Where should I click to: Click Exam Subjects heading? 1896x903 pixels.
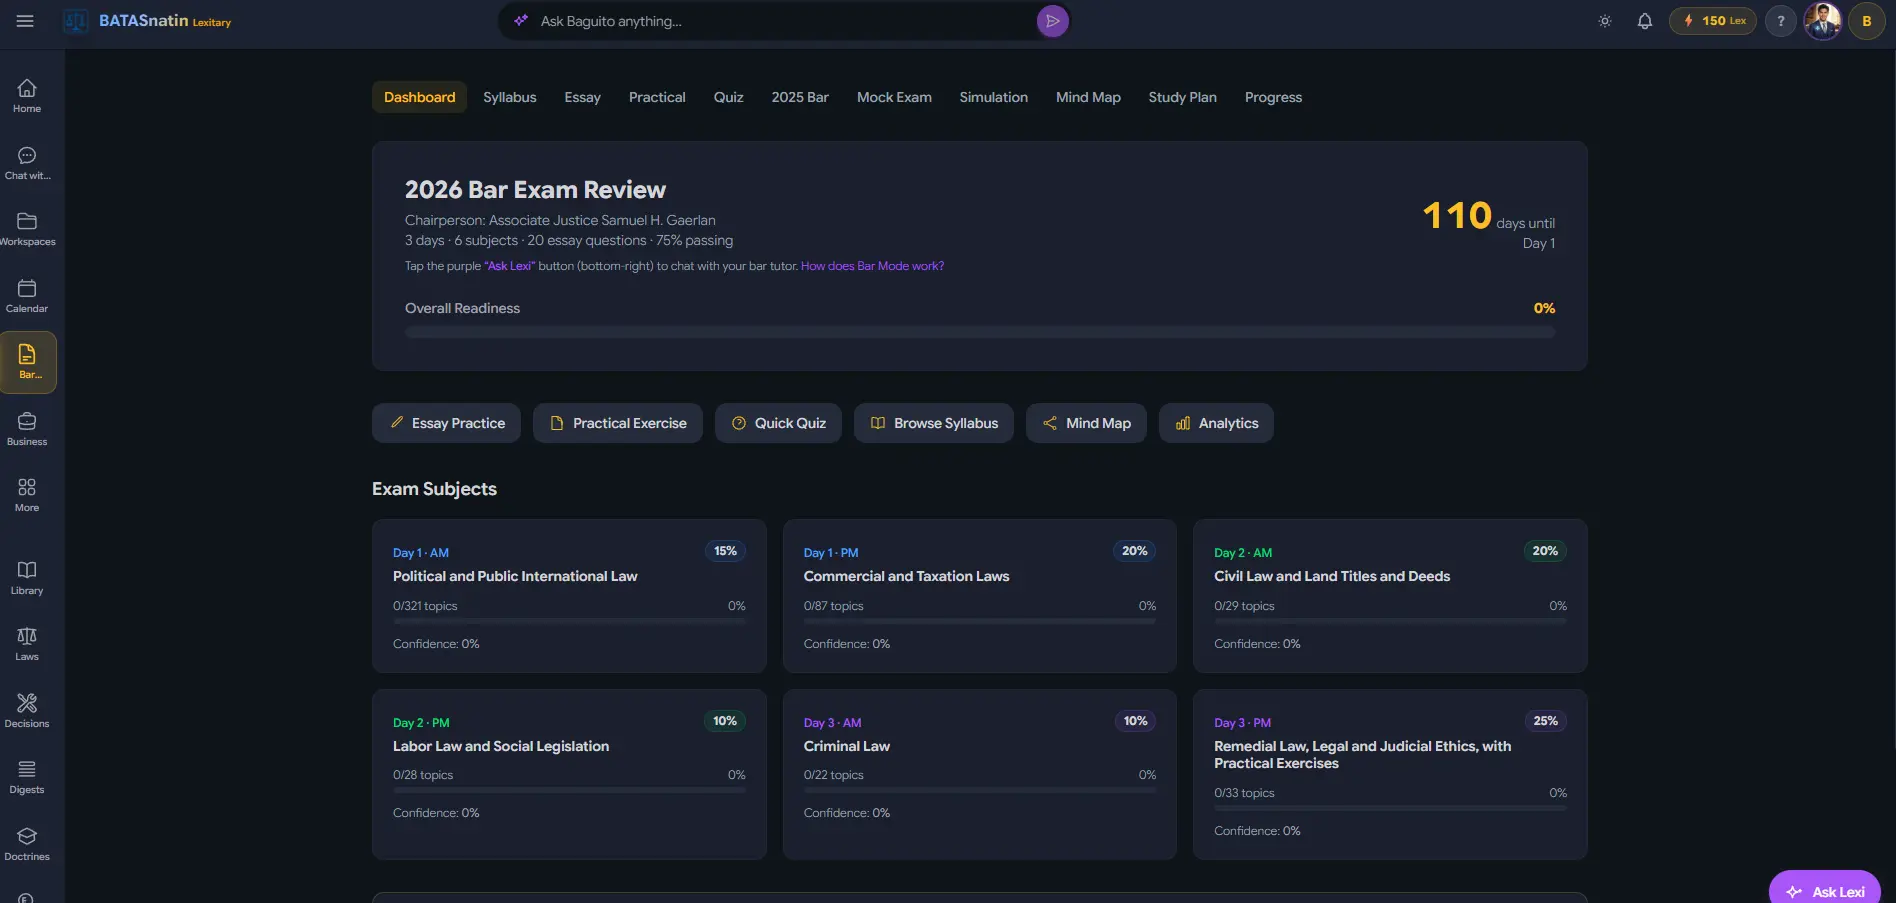(x=434, y=489)
